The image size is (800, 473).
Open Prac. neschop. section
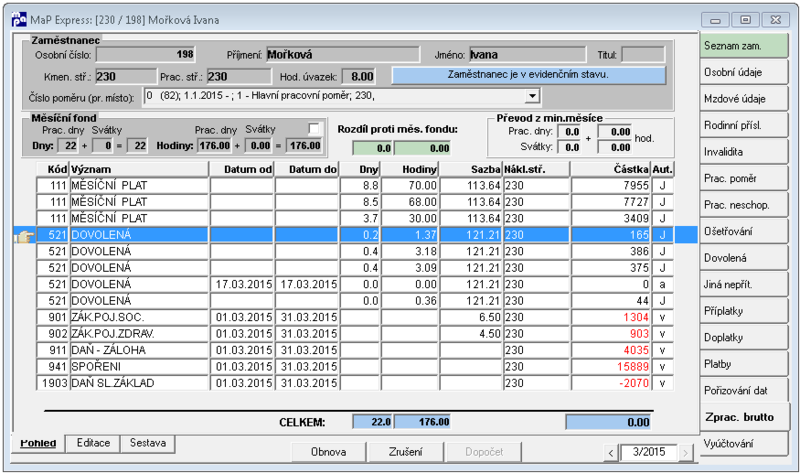[744, 205]
